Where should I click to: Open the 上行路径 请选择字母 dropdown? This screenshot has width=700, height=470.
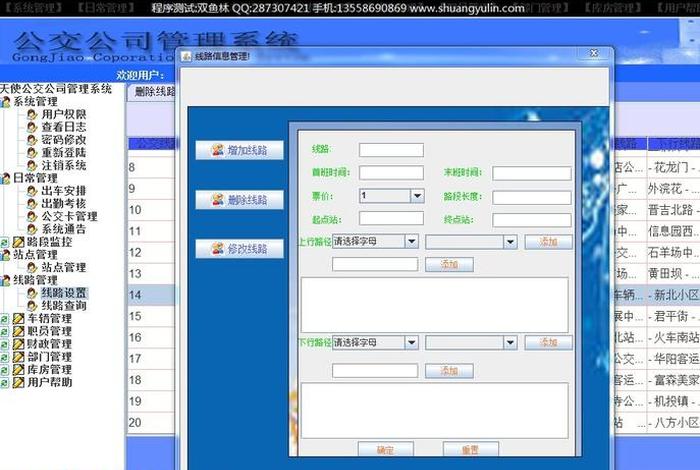click(x=412, y=241)
